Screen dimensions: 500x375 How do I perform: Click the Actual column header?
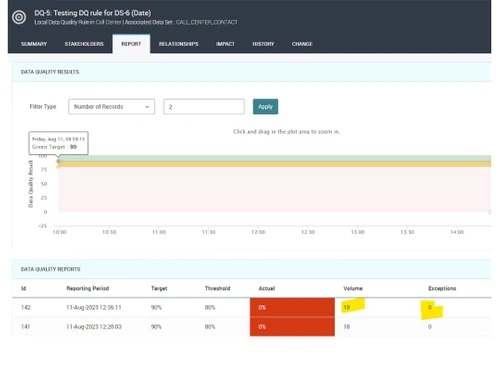267,288
